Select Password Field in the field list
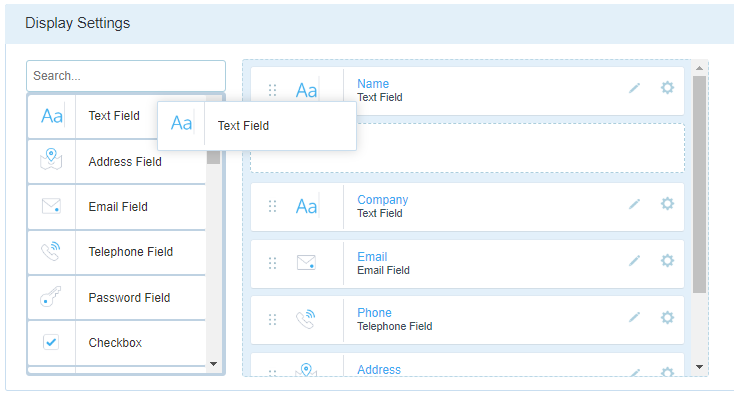 coord(117,298)
